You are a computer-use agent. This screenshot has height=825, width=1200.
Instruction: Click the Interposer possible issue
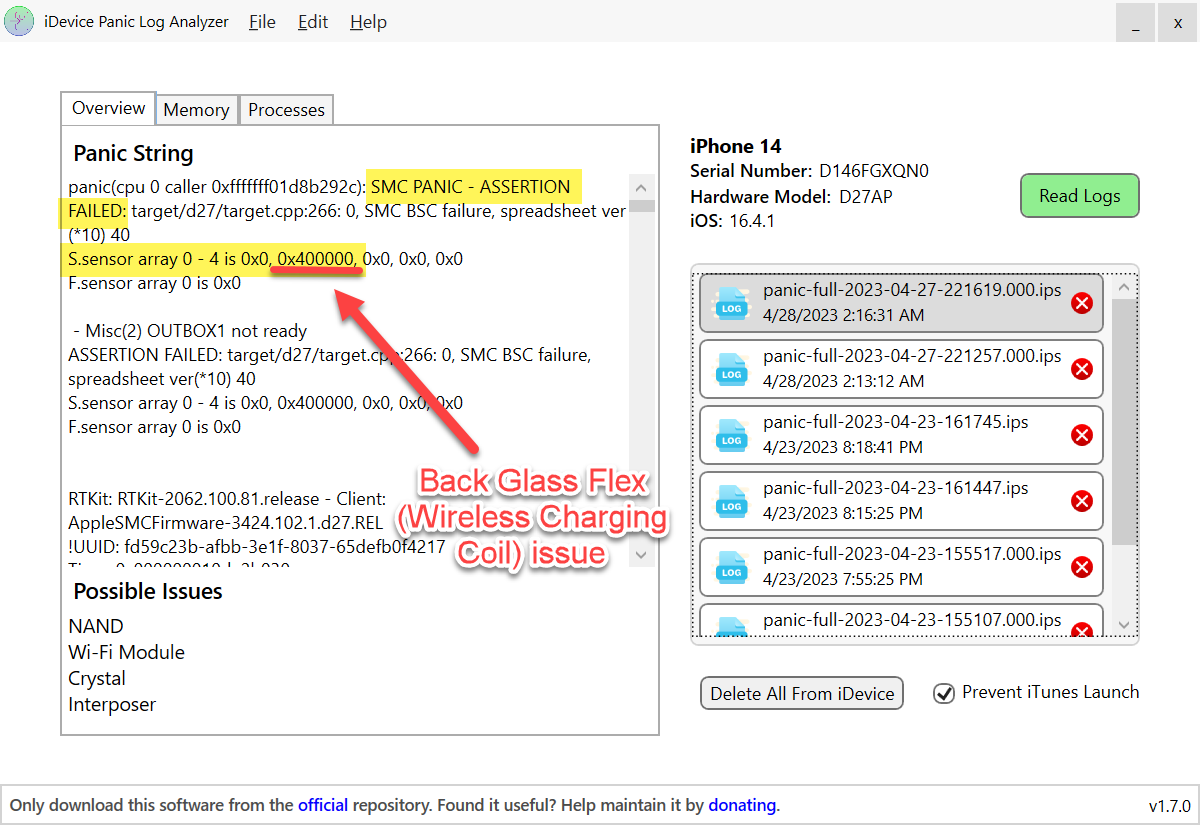point(112,705)
